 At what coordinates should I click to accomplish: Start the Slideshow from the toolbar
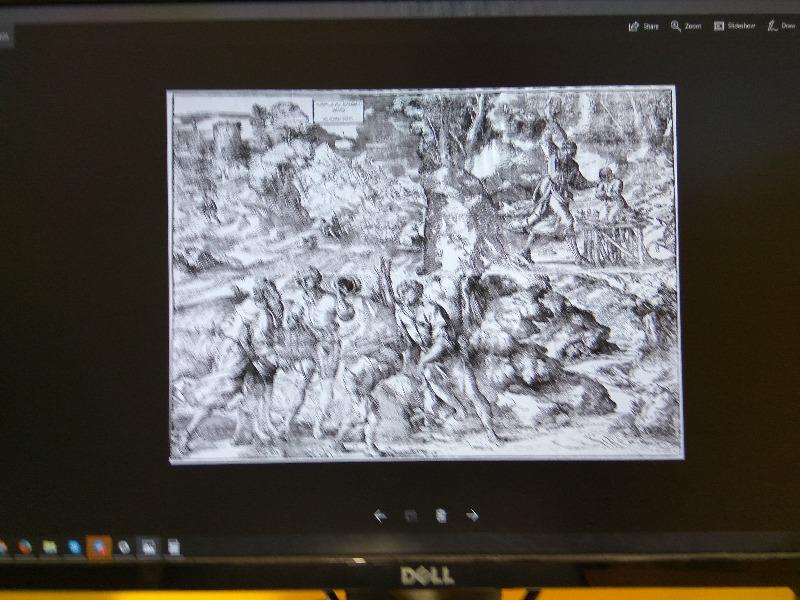pyautogui.click(x=734, y=26)
